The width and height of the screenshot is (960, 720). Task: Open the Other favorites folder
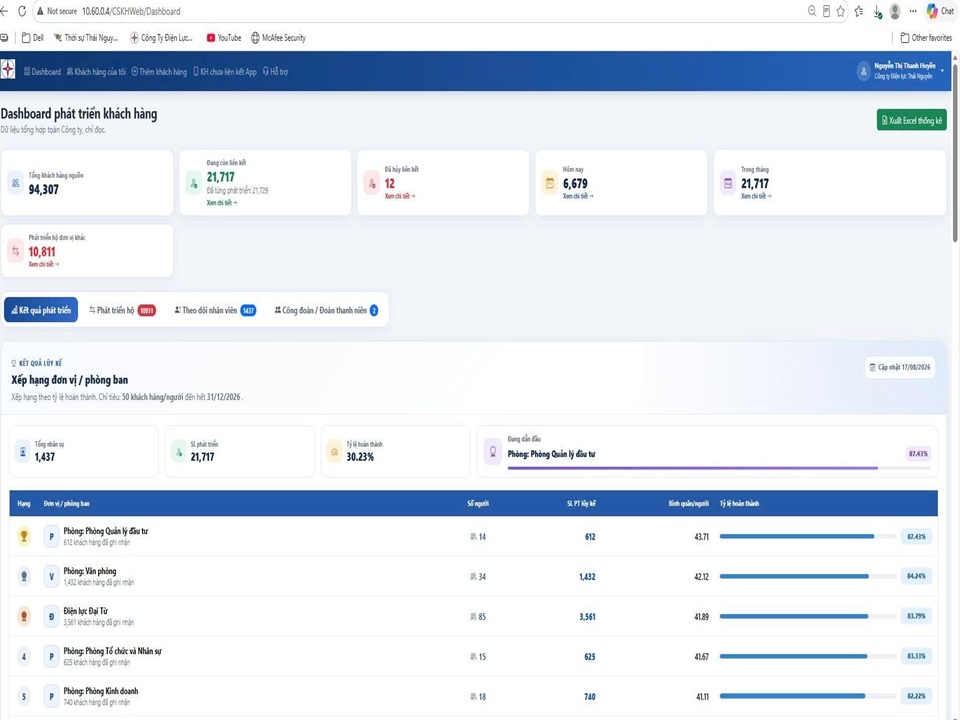926,37
